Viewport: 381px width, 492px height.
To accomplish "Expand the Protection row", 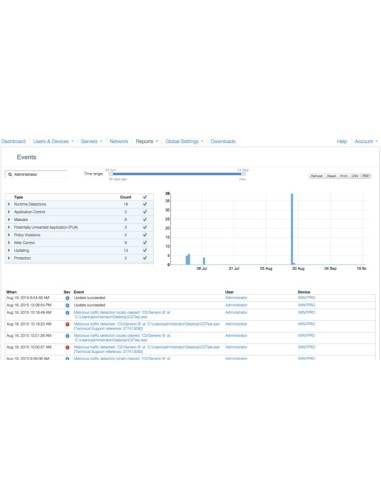I will (9, 258).
